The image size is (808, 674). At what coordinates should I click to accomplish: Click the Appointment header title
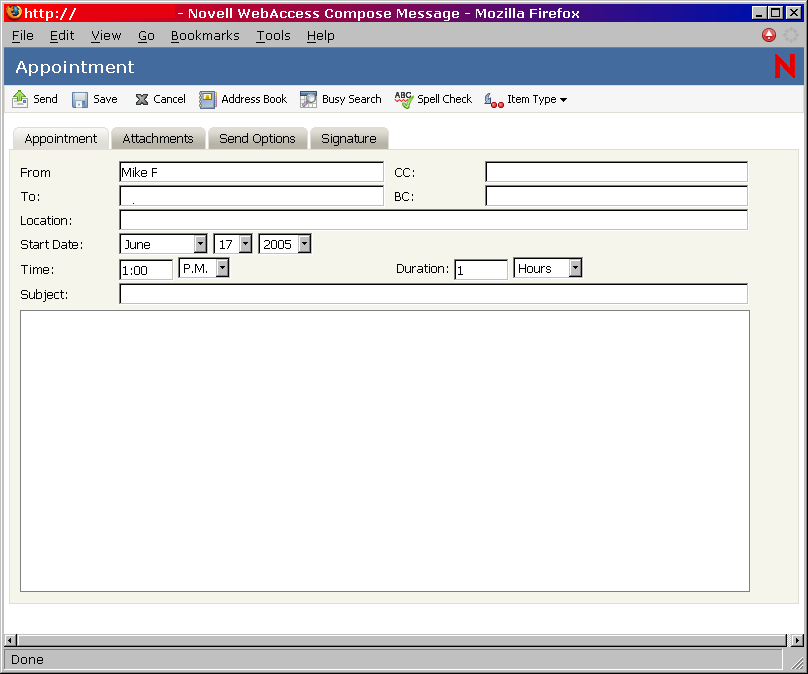[x=75, y=67]
